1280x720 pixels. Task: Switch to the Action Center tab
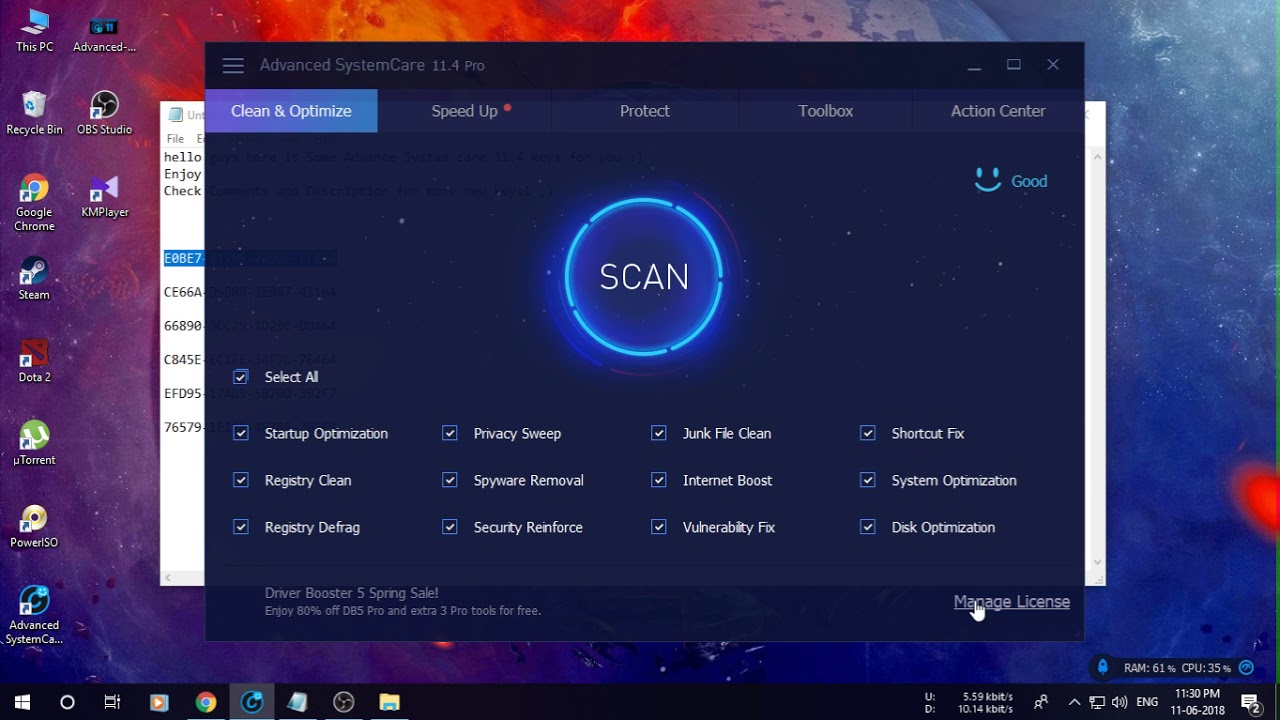[x=998, y=111]
